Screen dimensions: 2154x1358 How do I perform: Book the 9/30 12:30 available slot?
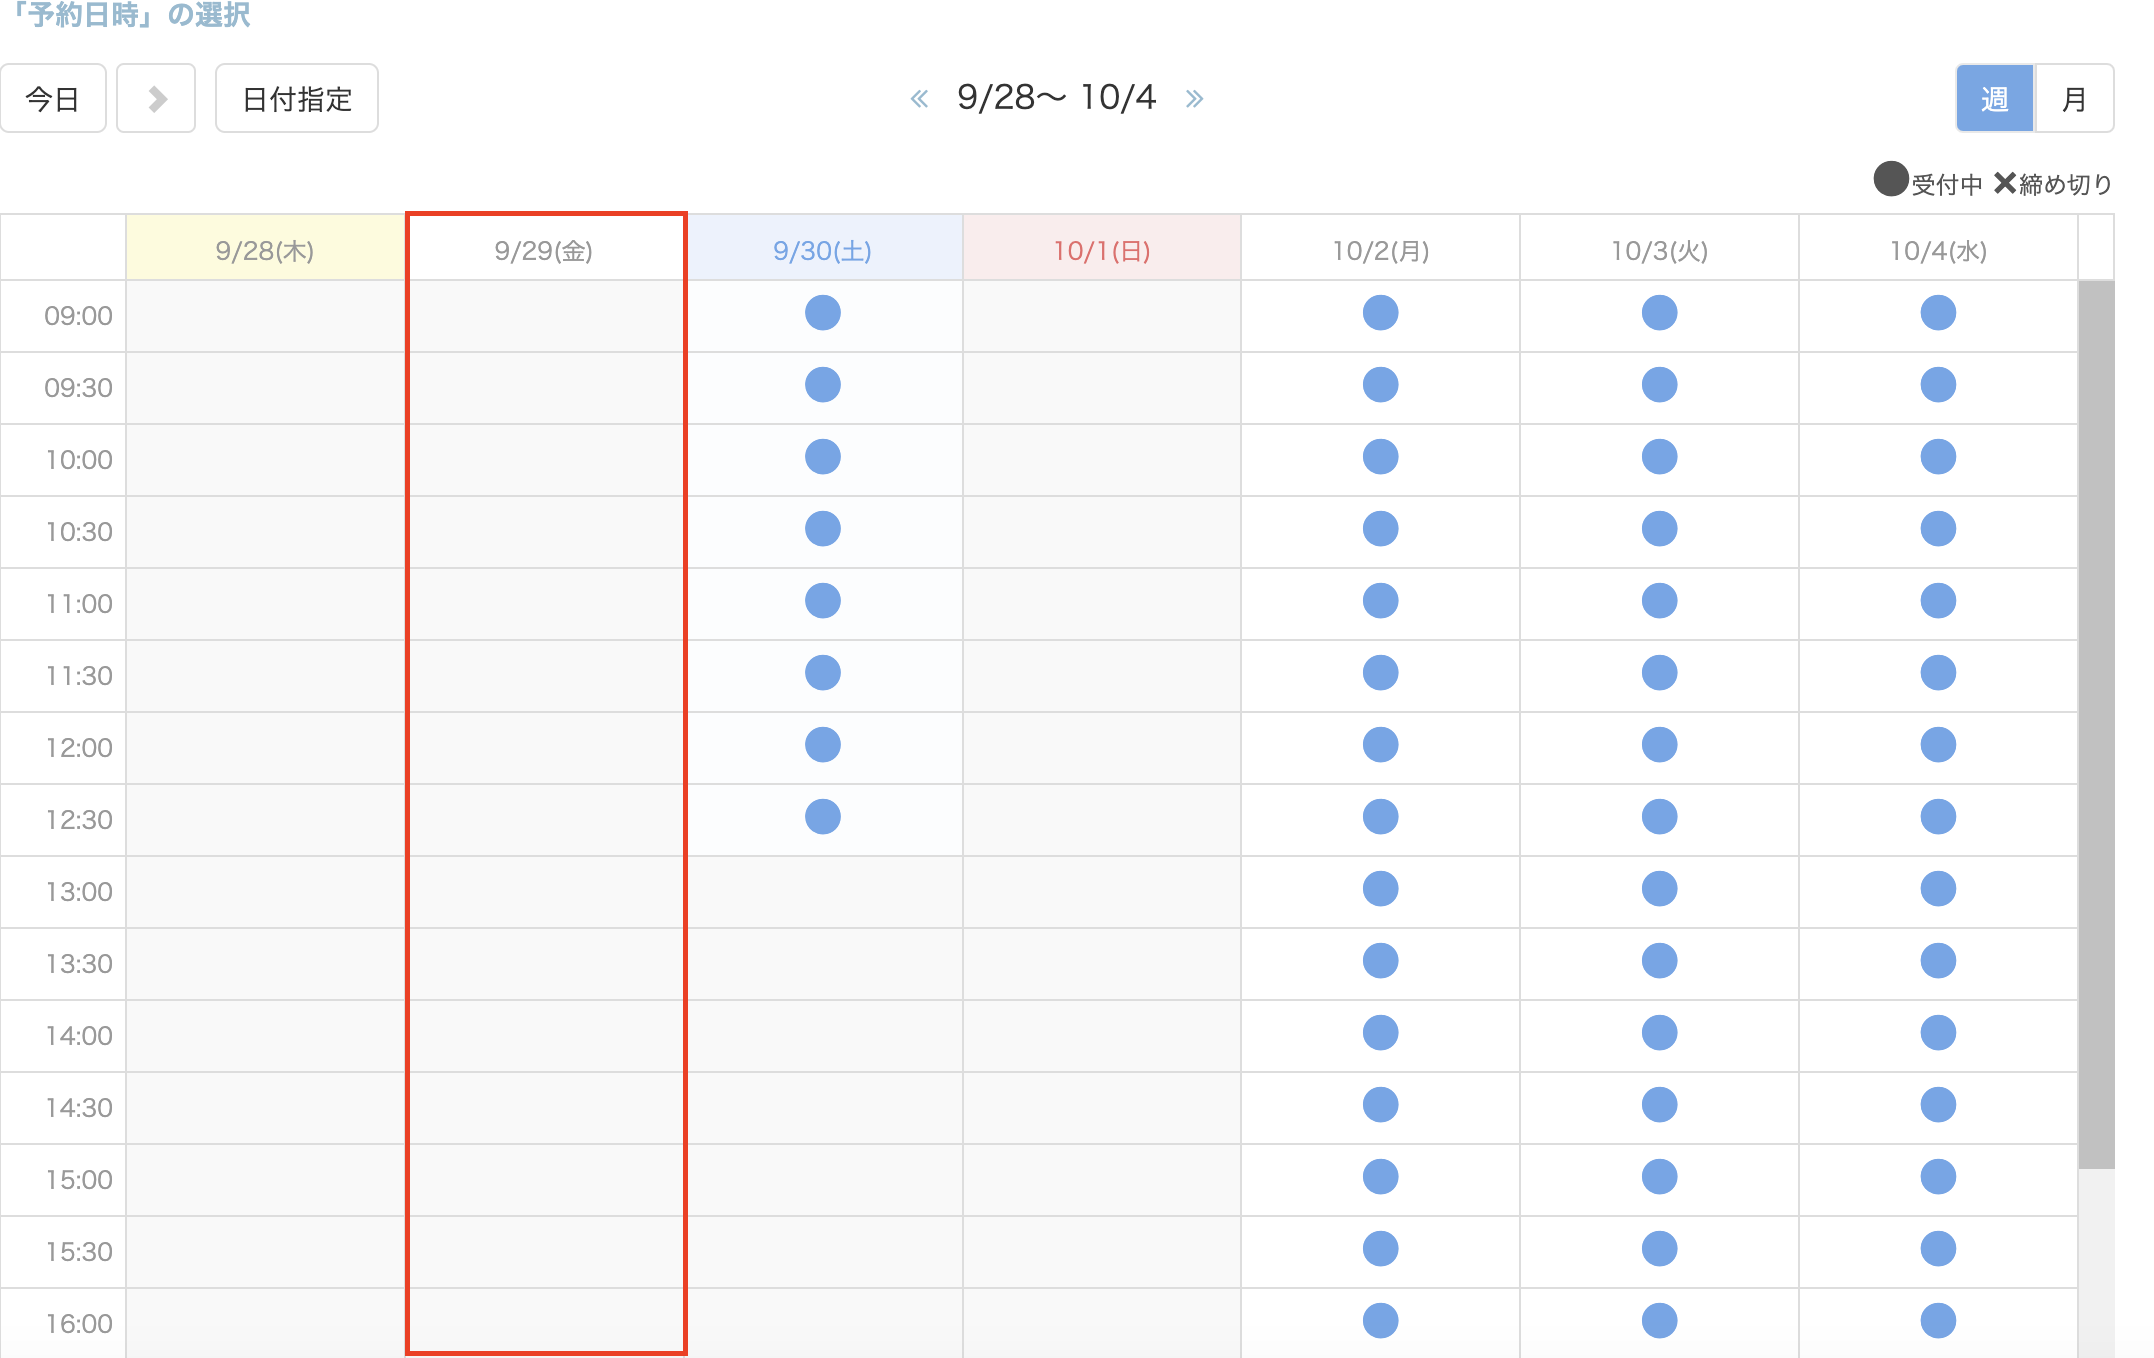(x=822, y=817)
